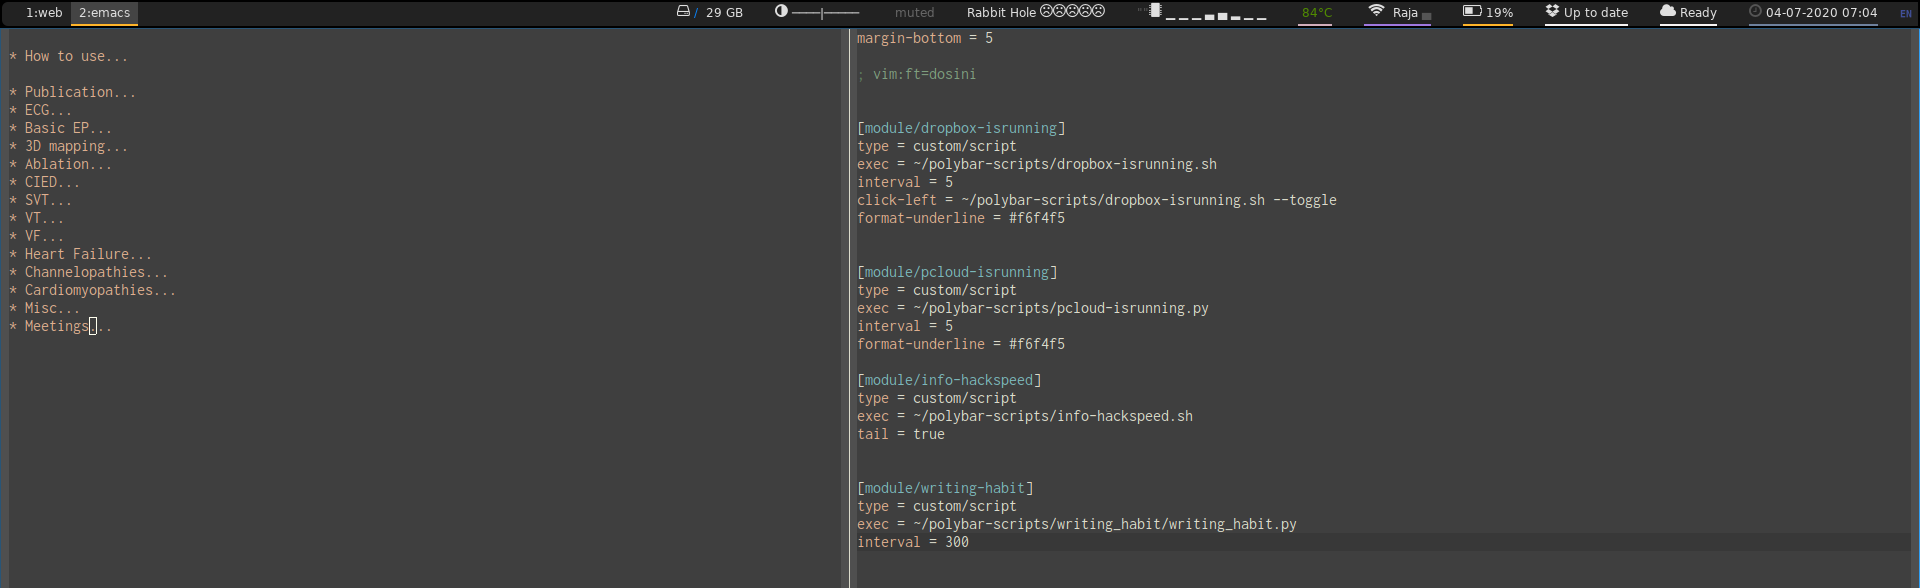Click the battery icon showing 19%
The height and width of the screenshot is (588, 1920).
[1471, 12]
